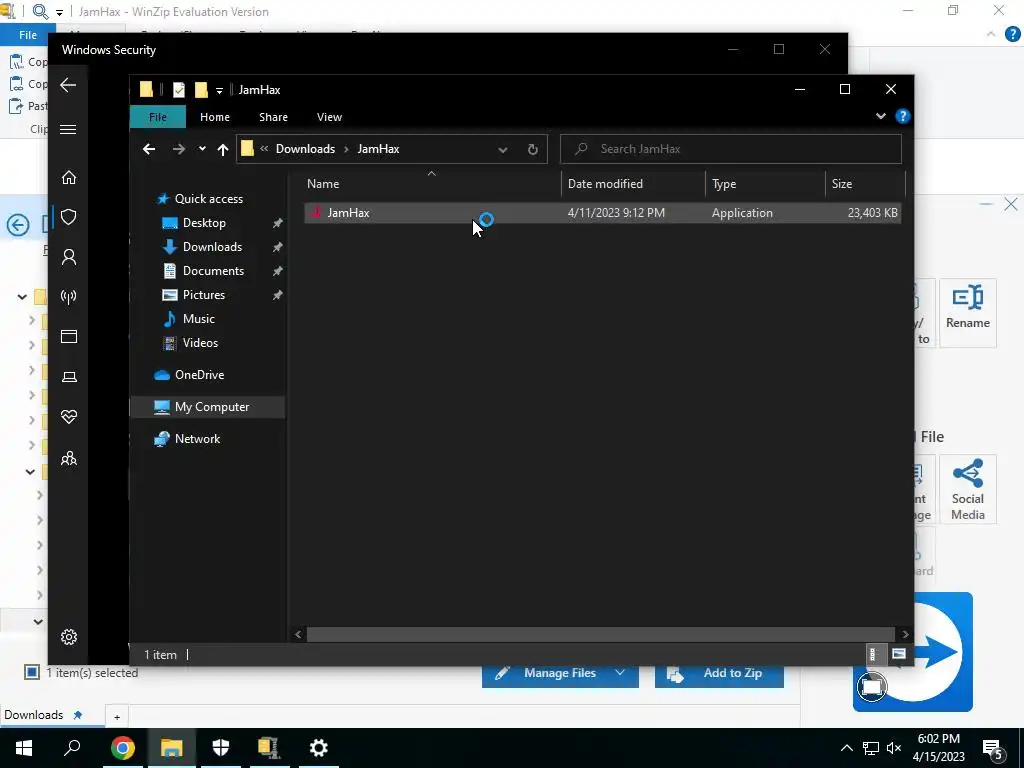
Task: Select Desktop in navigation pane
Action: [x=204, y=223]
